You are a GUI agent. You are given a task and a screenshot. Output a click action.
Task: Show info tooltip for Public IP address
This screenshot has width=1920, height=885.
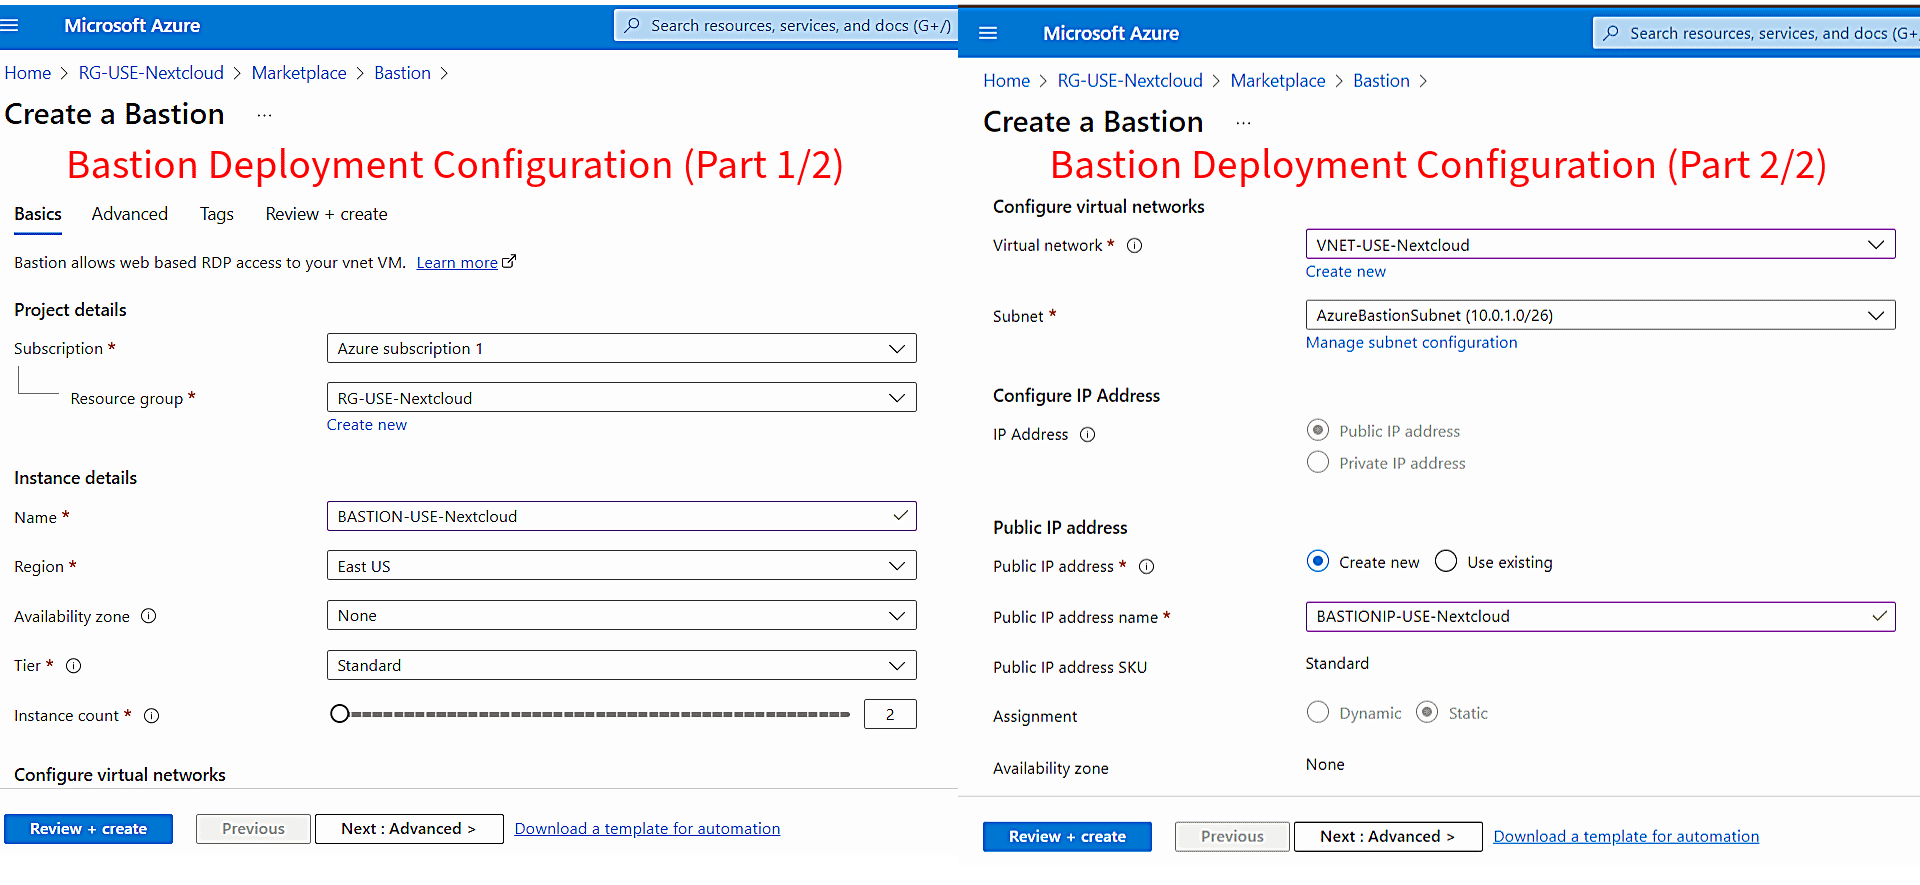(1147, 567)
